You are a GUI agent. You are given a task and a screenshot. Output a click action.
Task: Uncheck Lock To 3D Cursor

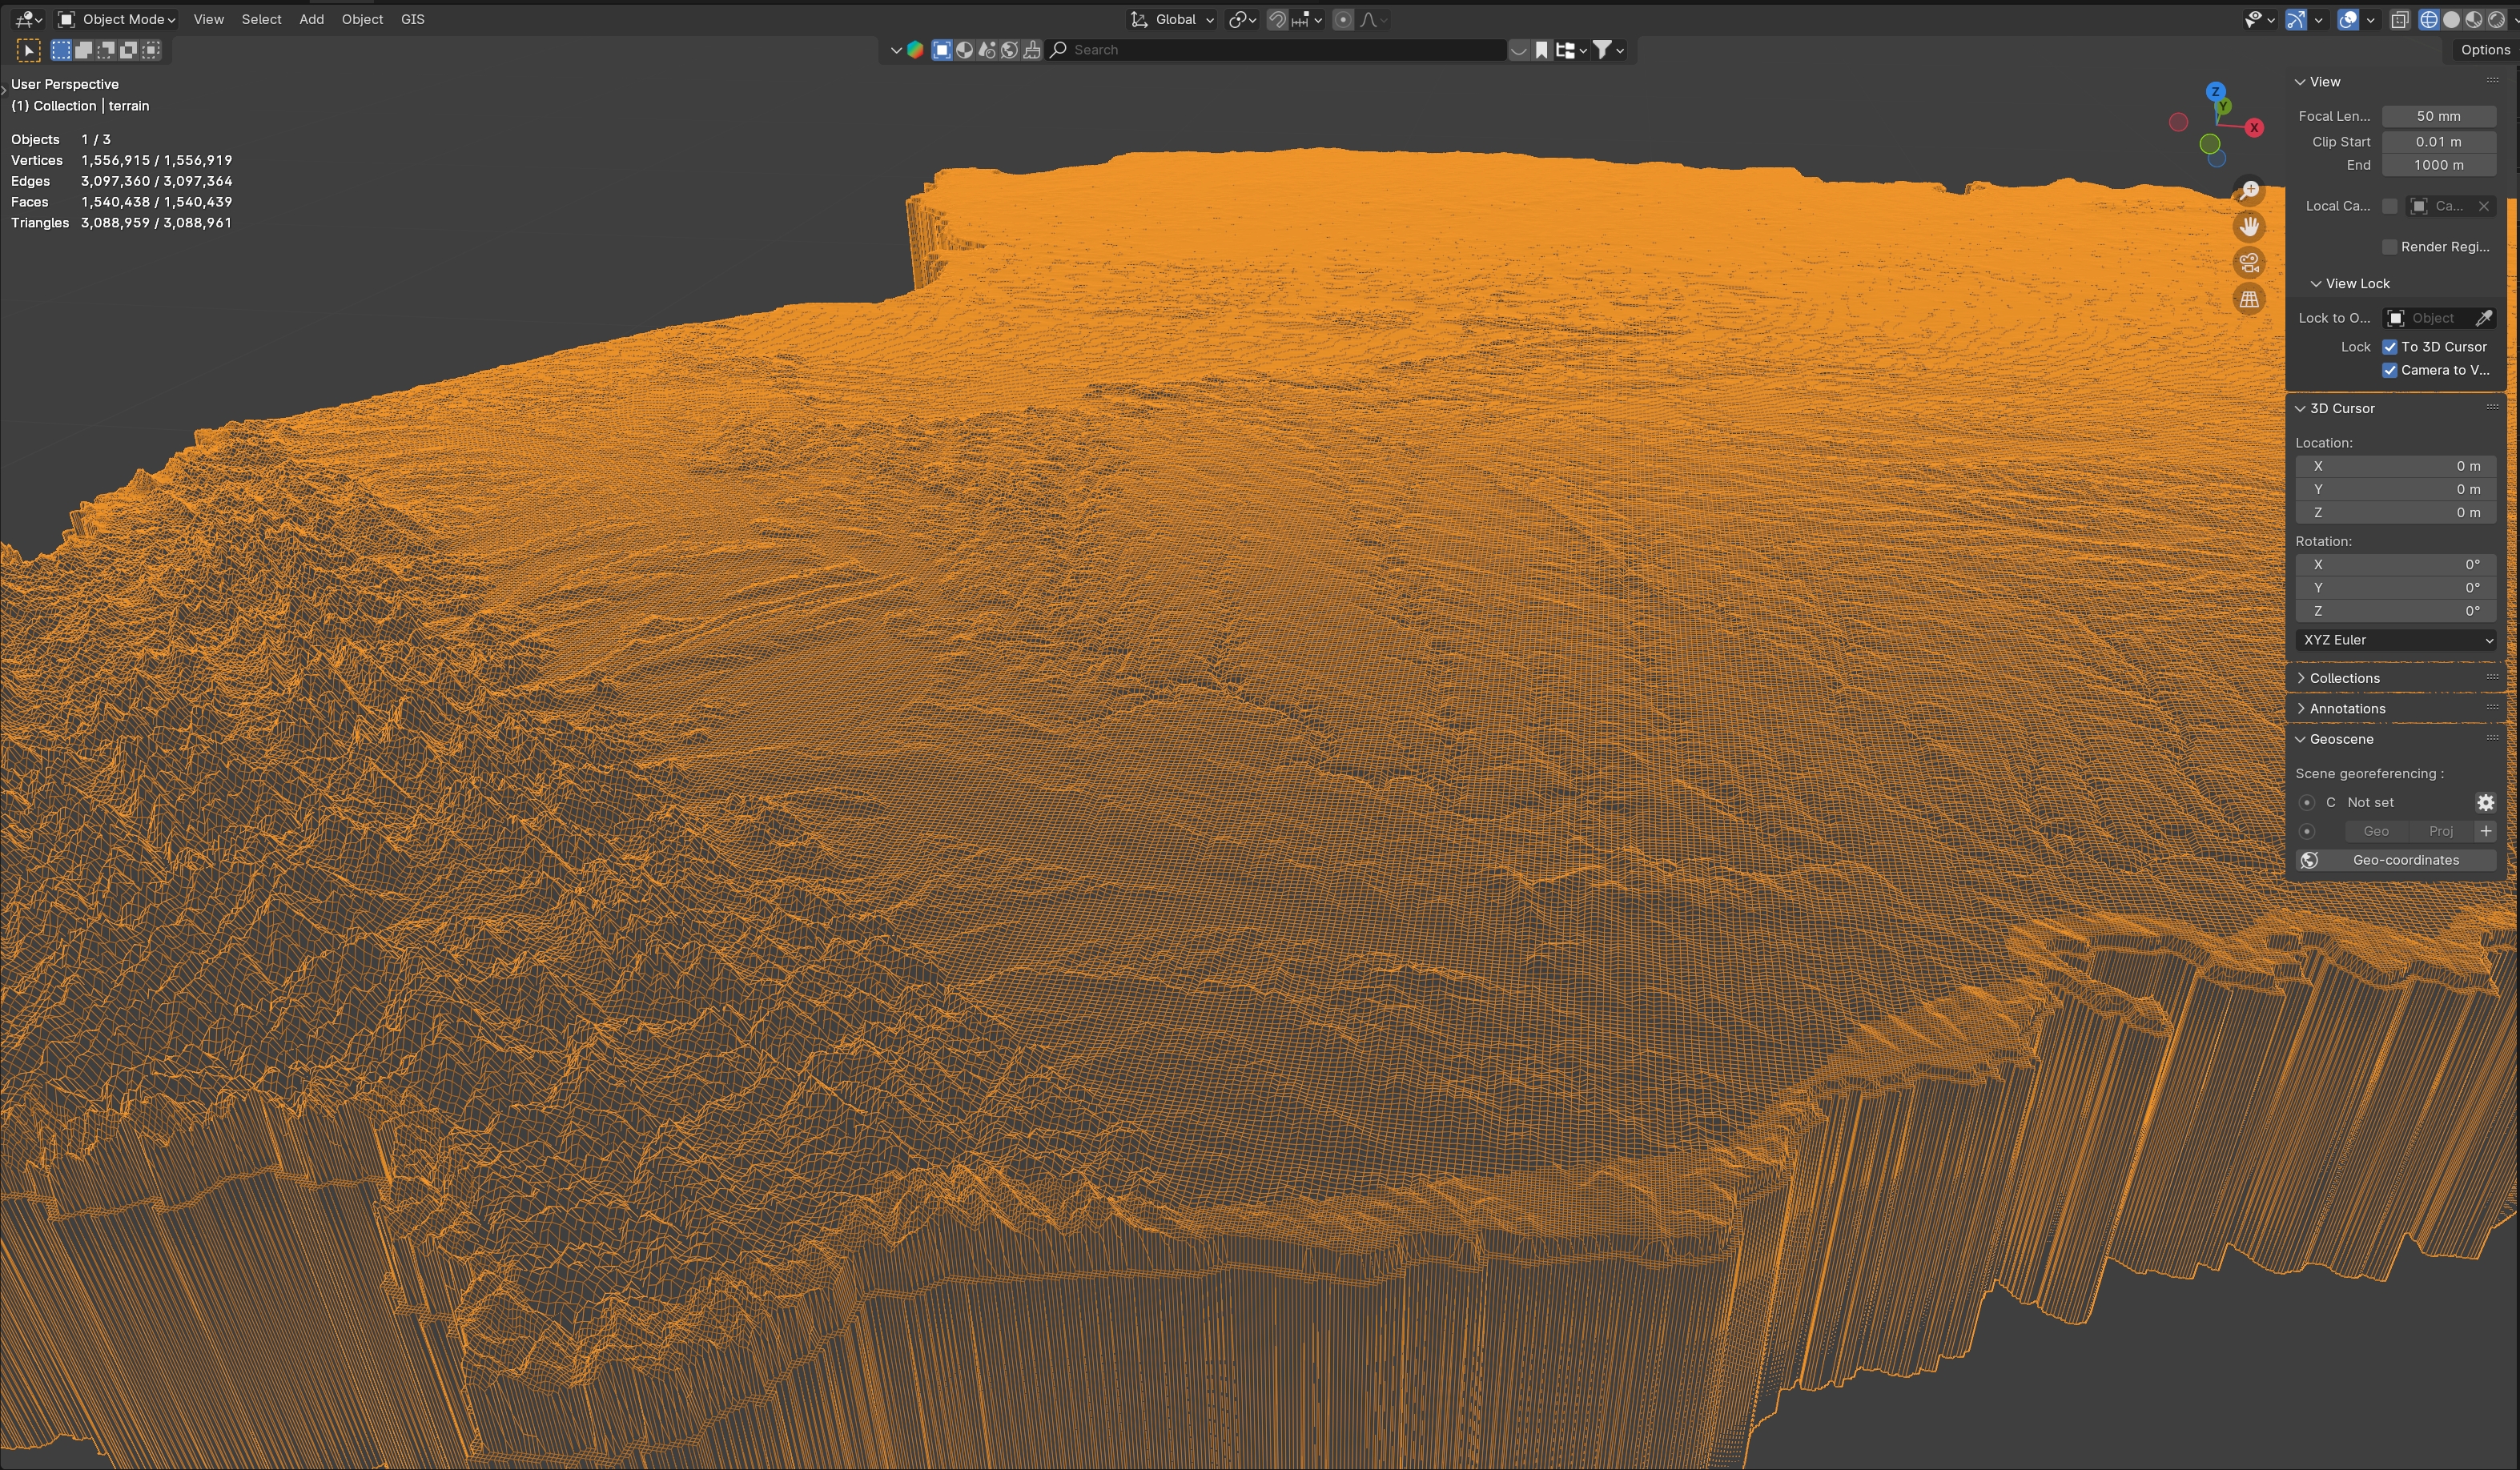pyautogui.click(x=2390, y=347)
